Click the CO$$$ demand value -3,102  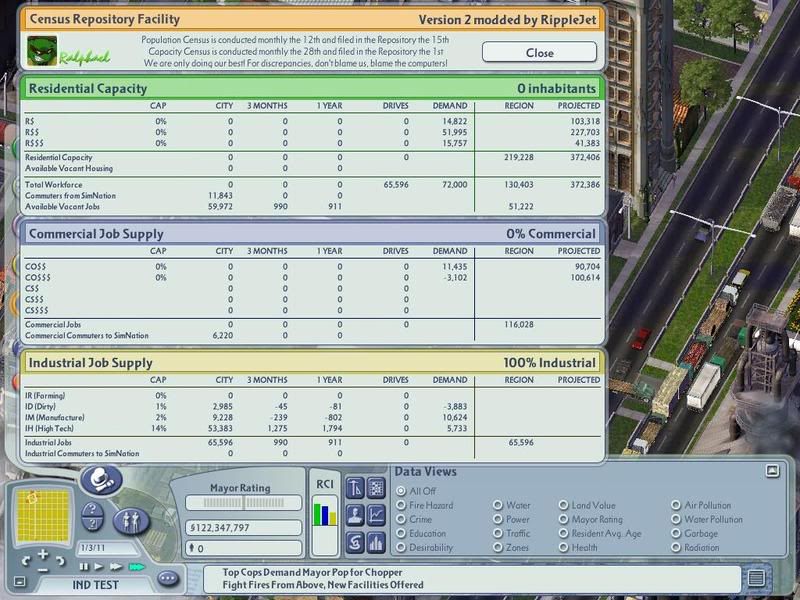(x=455, y=278)
